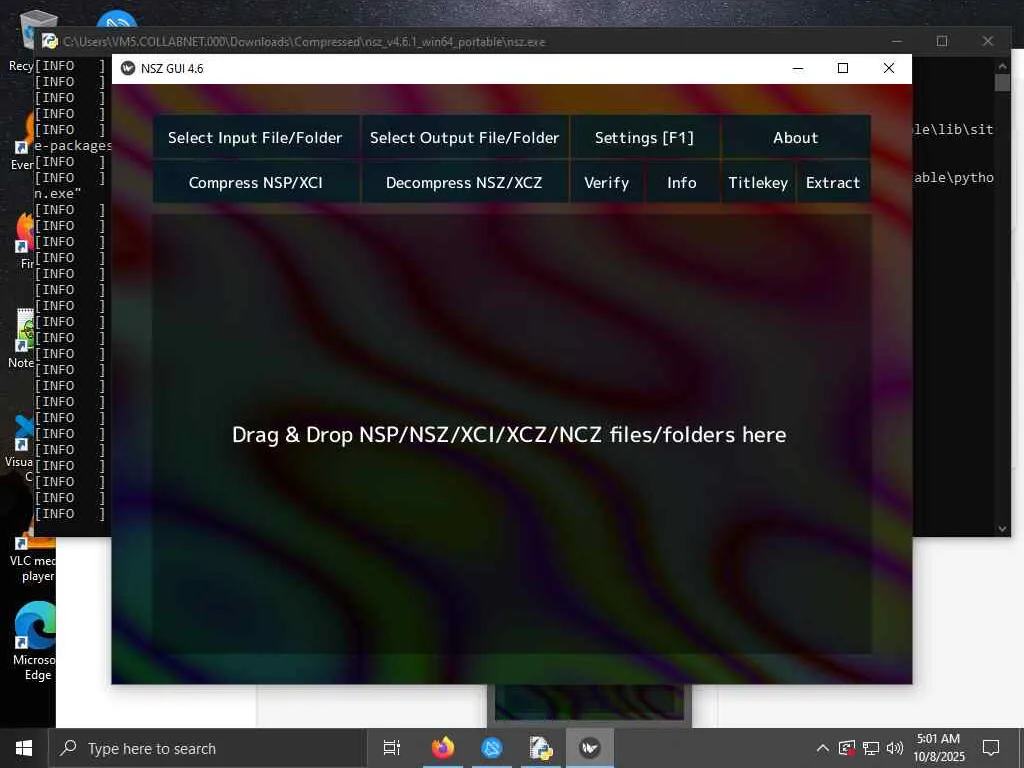The height and width of the screenshot is (768, 1024).
Task: Open the Windows Start menu
Action: coord(24,748)
